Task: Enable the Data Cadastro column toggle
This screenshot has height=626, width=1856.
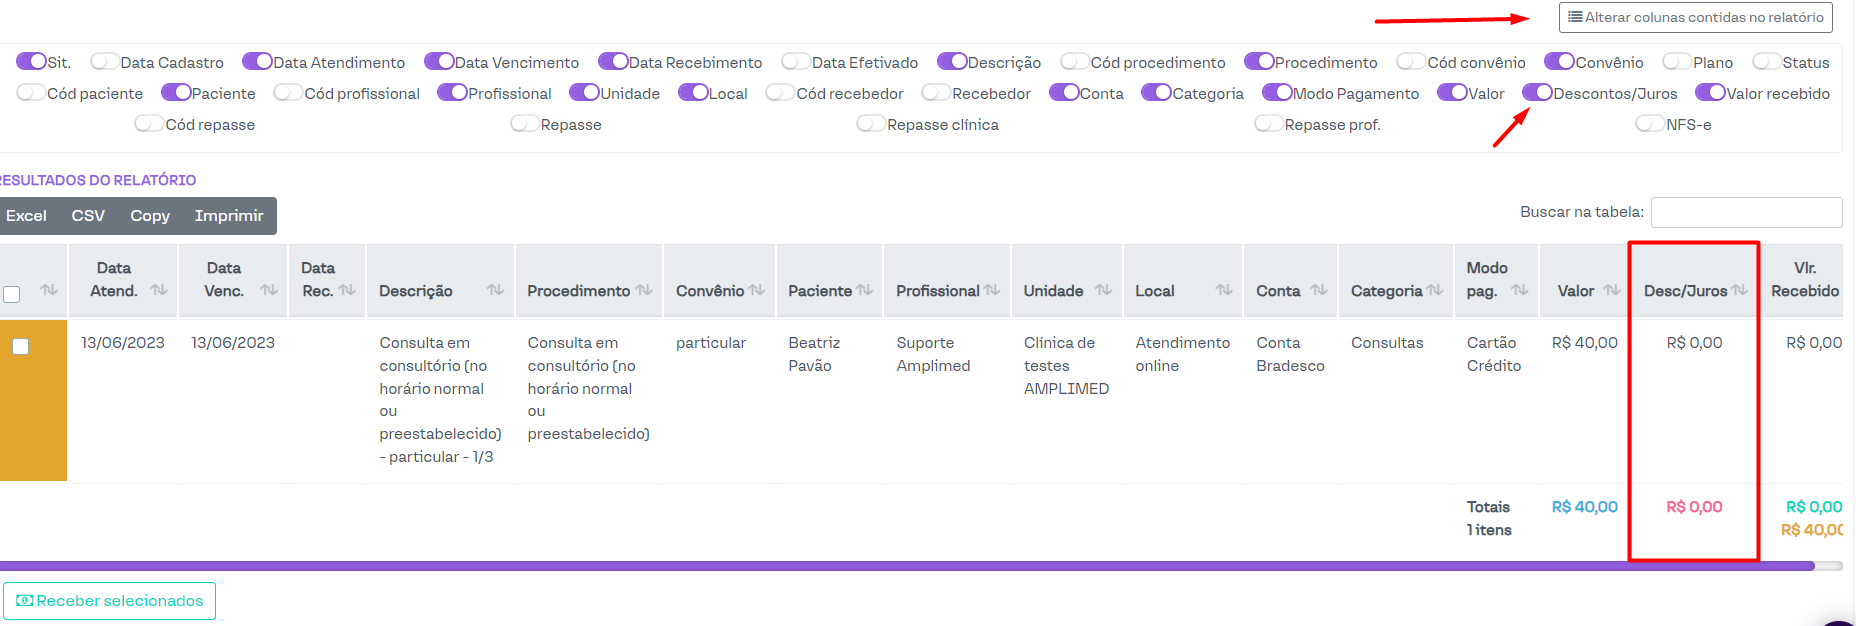Action: [104, 62]
